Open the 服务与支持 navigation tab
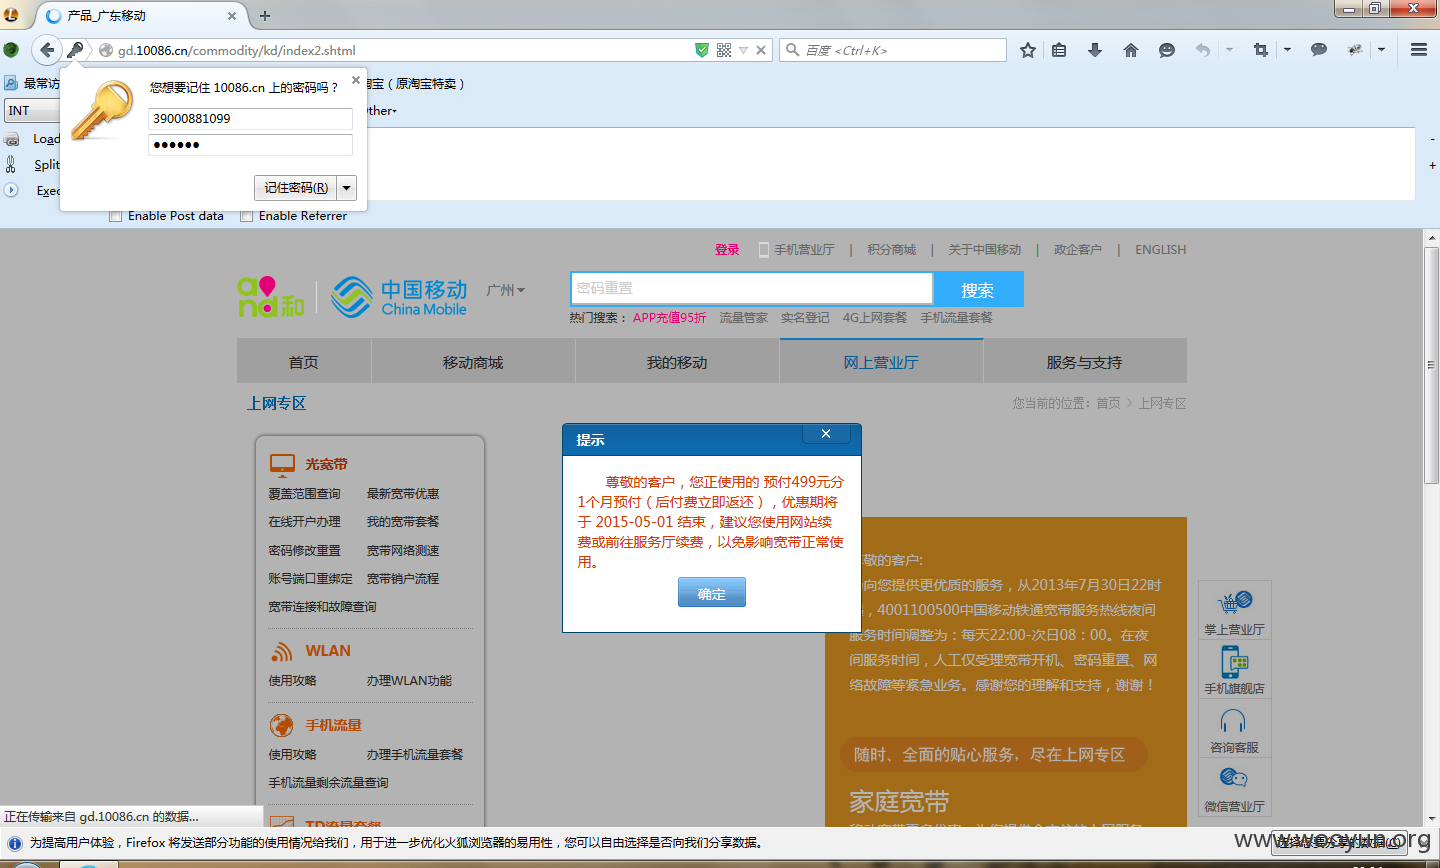 (x=1085, y=362)
